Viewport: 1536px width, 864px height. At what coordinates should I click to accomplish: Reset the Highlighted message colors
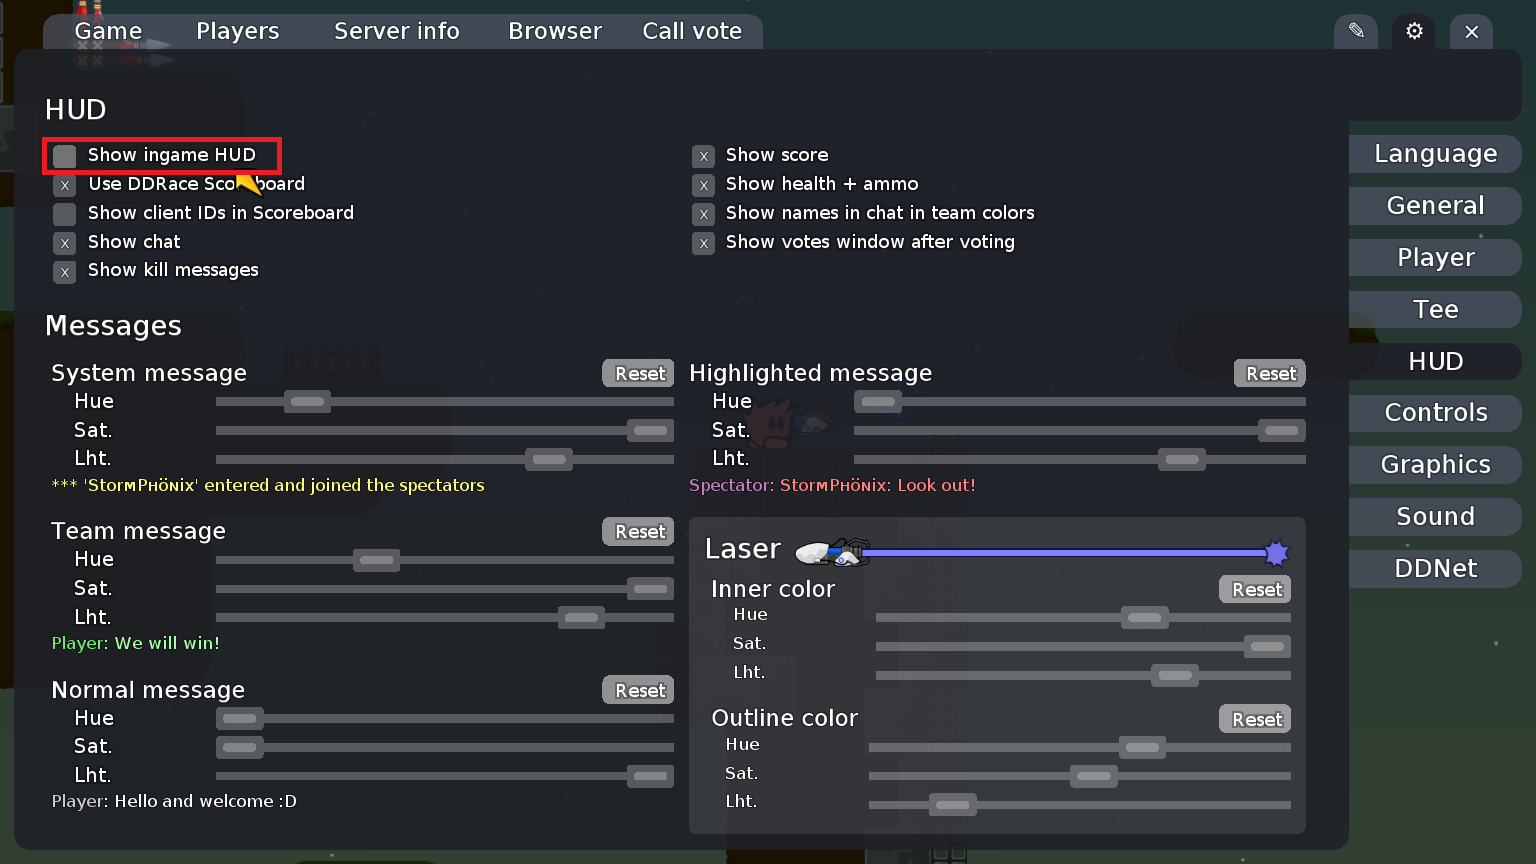coord(1269,373)
